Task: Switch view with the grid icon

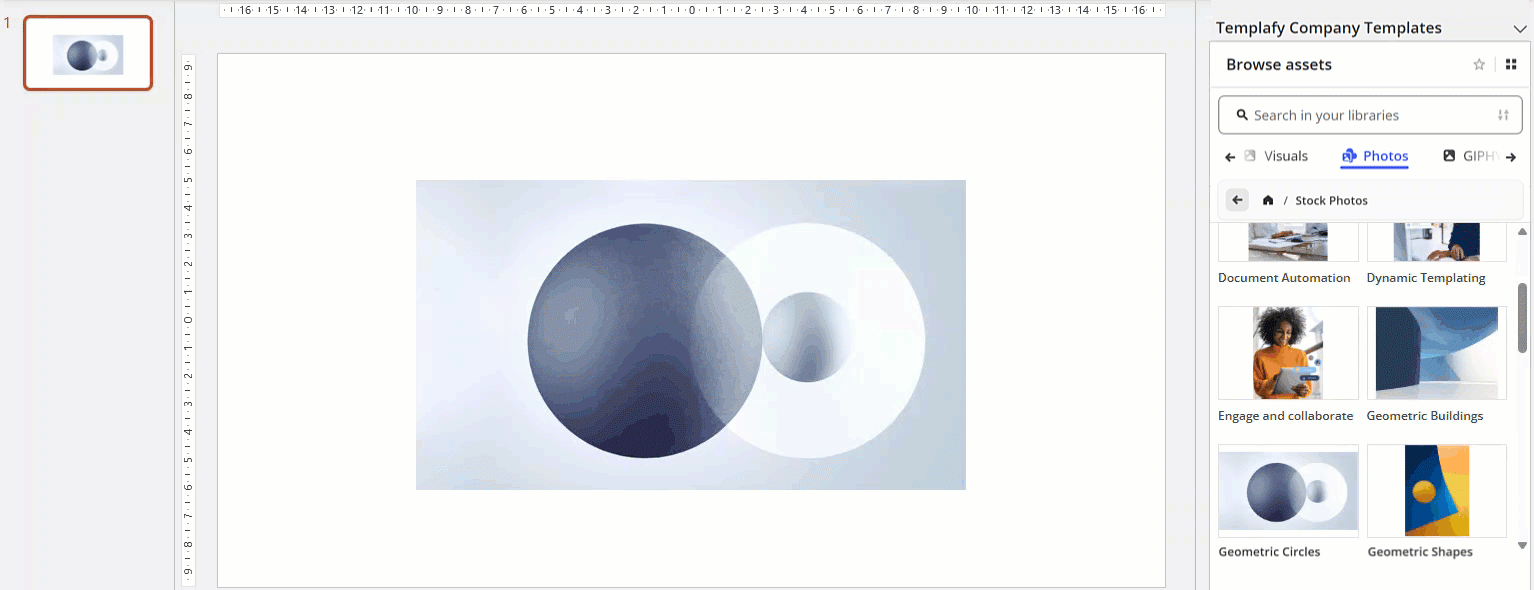Action: pos(1511,64)
